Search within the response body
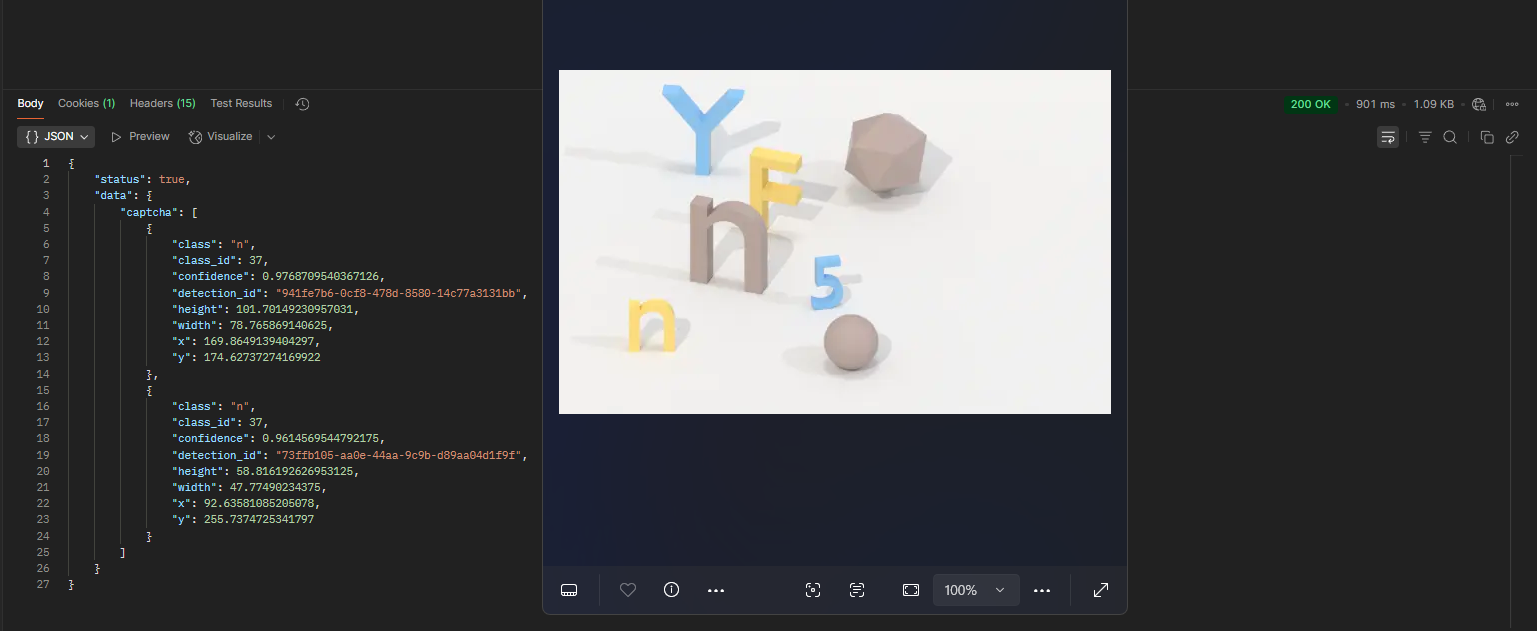Viewport: 1537px width, 631px height. coord(1451,137)
